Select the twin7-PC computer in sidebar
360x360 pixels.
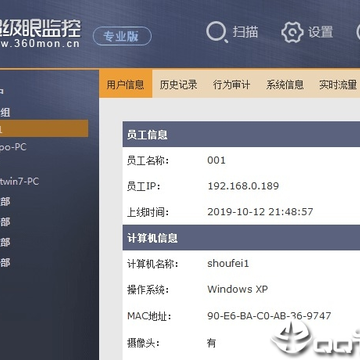(x=19, y=182)
